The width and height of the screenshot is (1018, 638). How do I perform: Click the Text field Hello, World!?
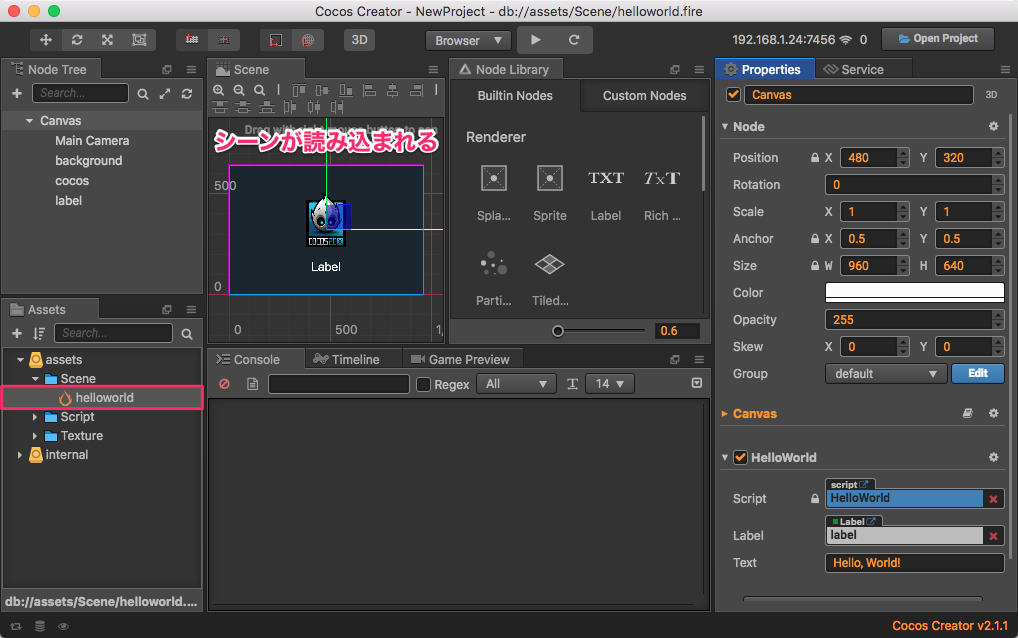click(914, 563)
